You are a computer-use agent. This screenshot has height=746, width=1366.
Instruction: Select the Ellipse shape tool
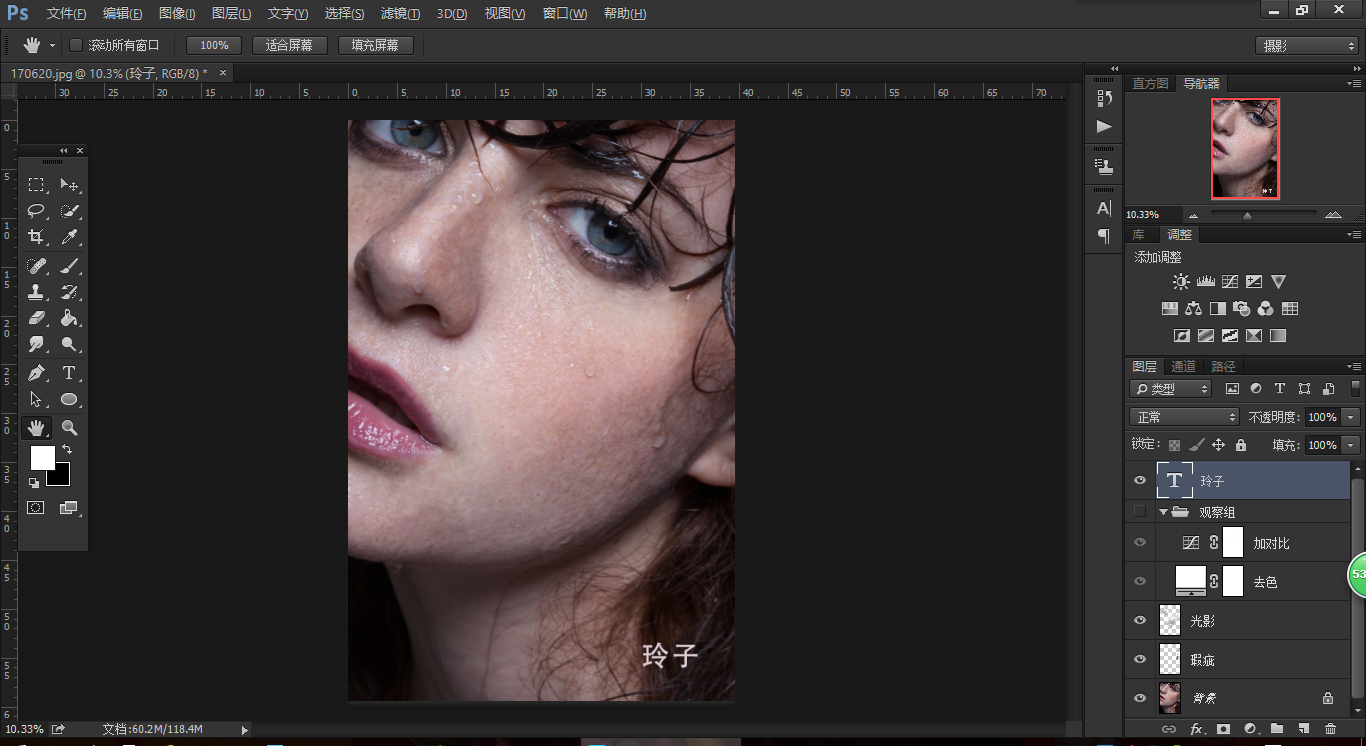(69, 399)
